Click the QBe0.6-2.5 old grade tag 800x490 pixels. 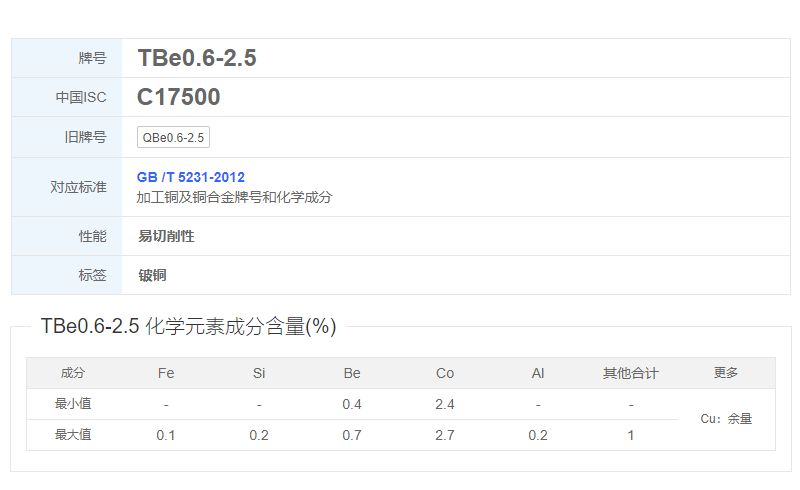[173, 137]
